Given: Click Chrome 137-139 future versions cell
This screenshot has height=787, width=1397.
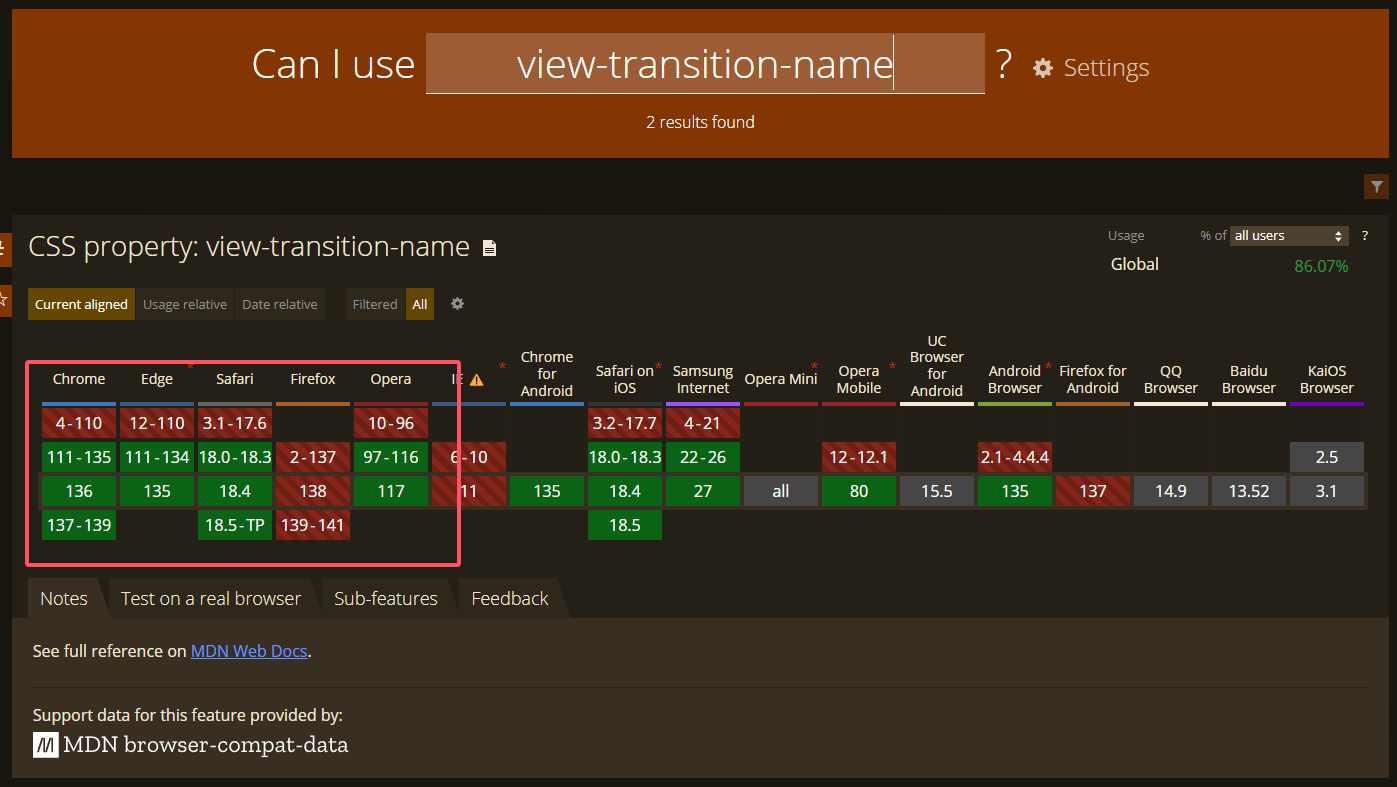Looking at the screenshot, I should (x=79, y=525).
